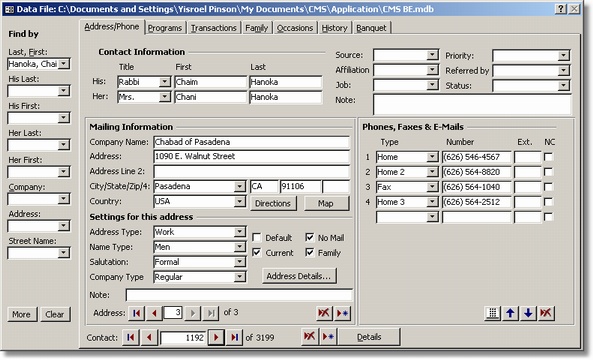593x360 pixels.
Task: Add new address record icon
Action: click(342, 313)
